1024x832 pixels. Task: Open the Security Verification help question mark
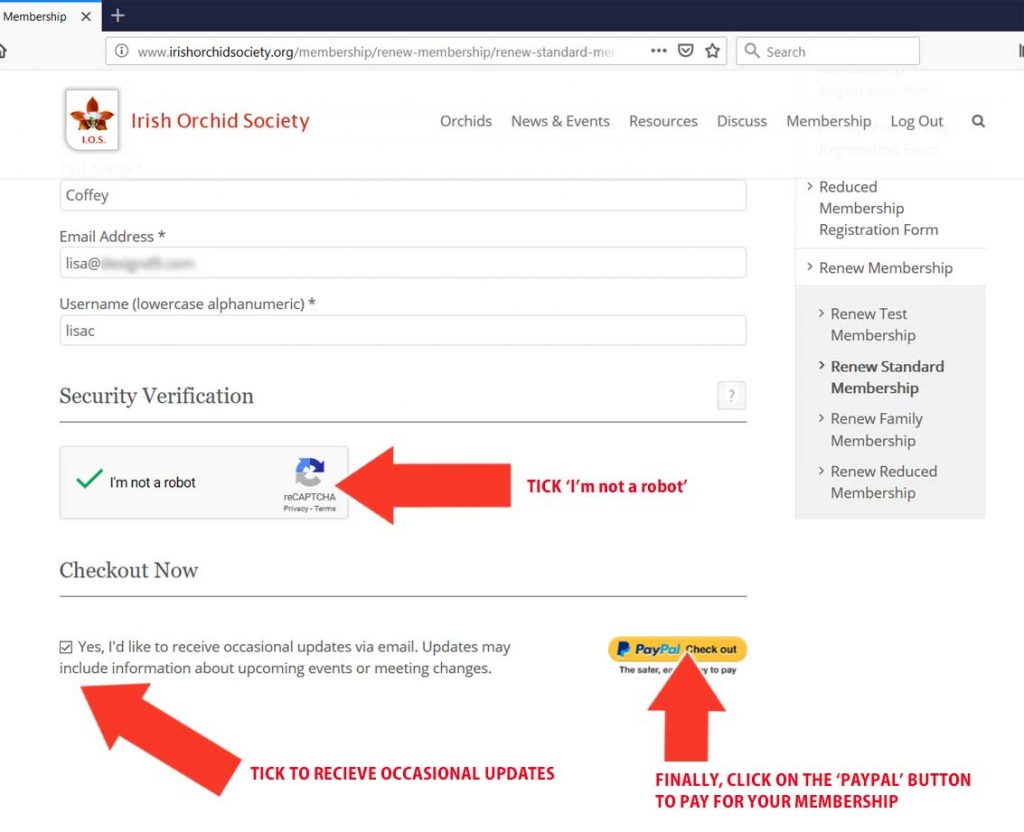731,396
